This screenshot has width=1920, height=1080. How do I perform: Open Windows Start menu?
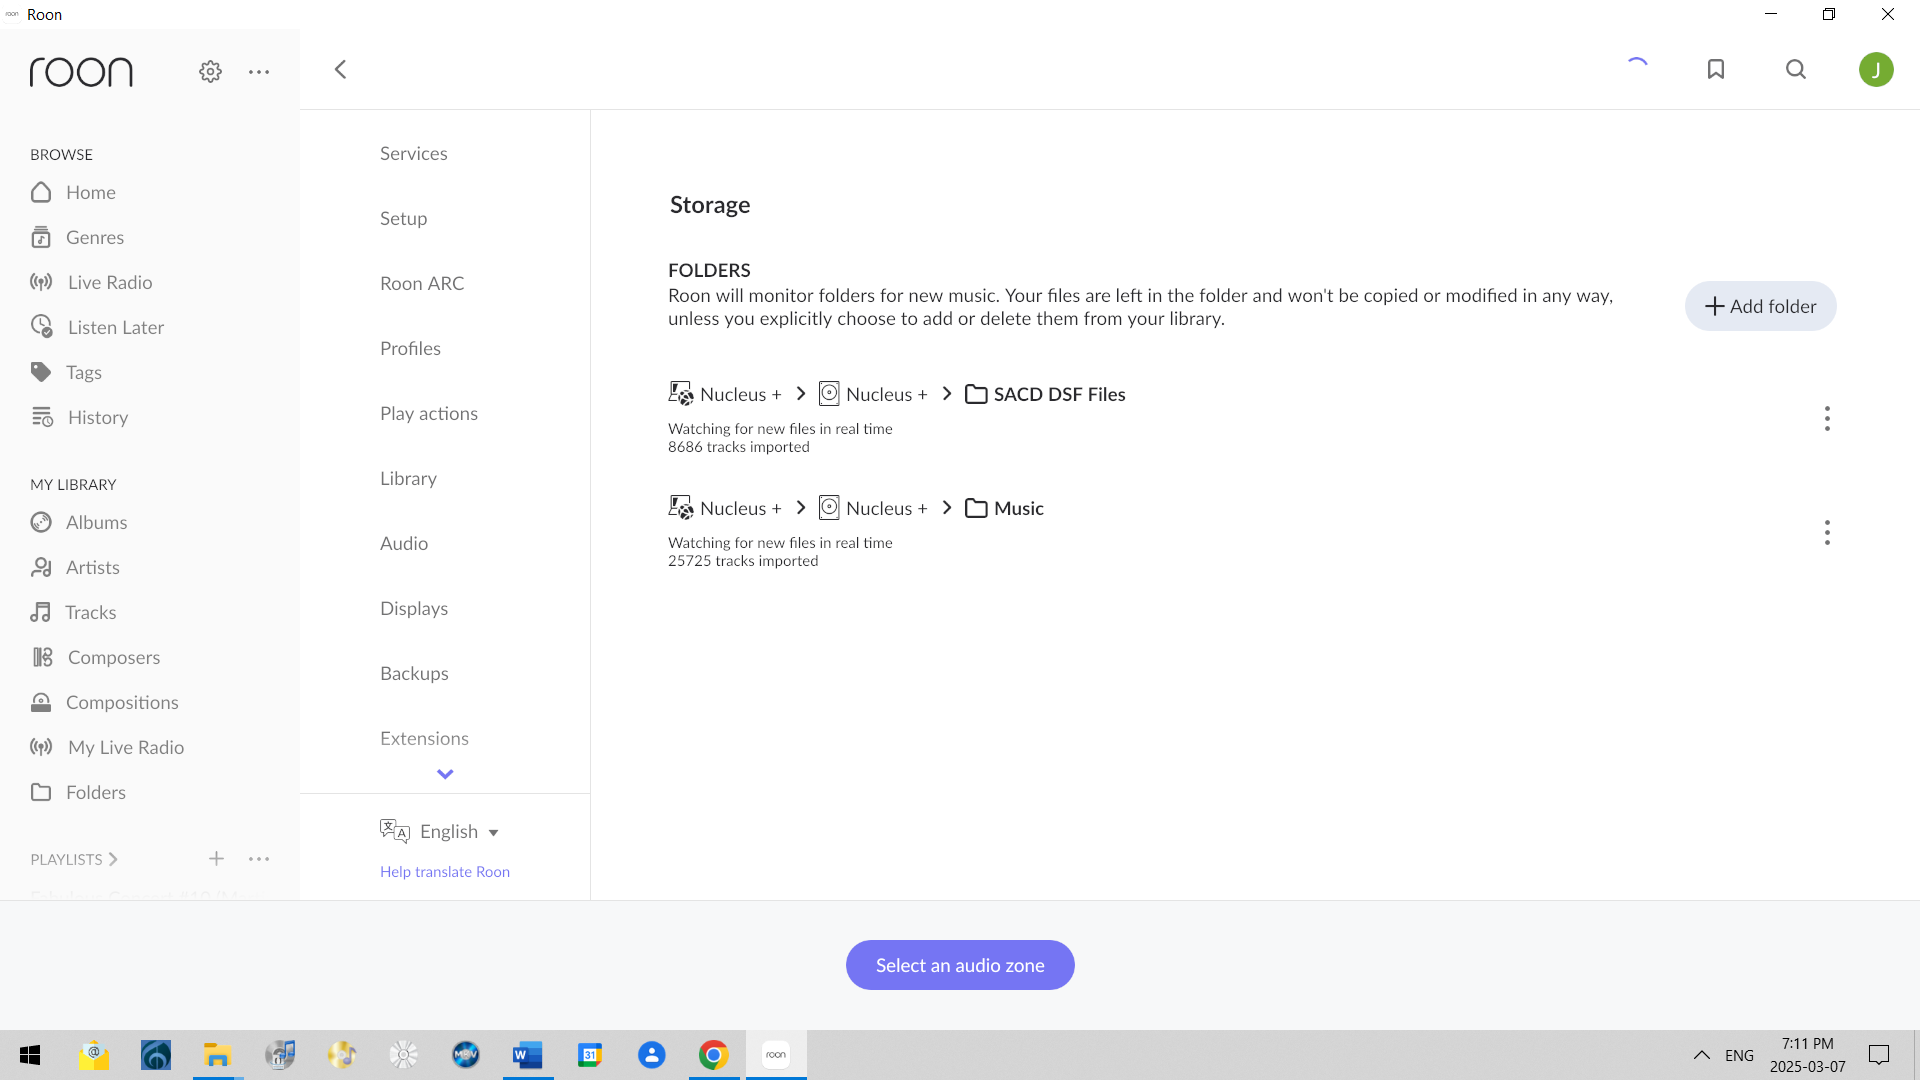click(x=30, y=1055)
